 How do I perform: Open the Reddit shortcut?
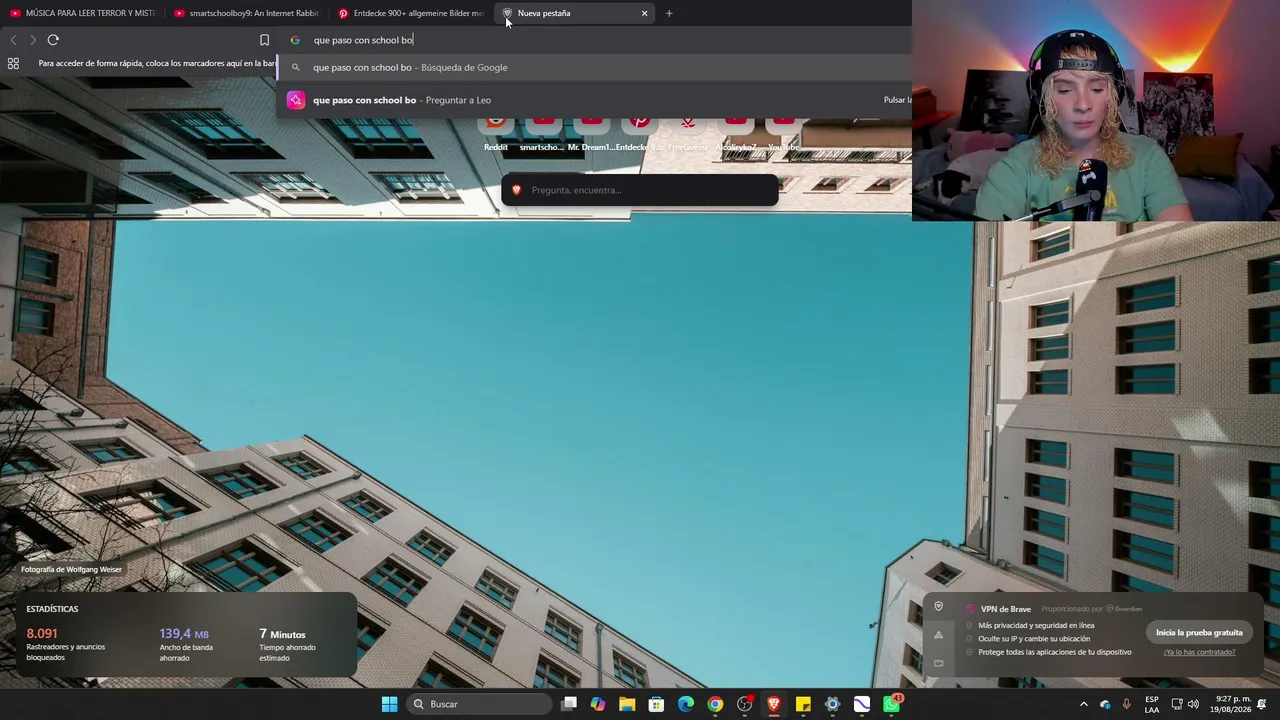[496, 134]
